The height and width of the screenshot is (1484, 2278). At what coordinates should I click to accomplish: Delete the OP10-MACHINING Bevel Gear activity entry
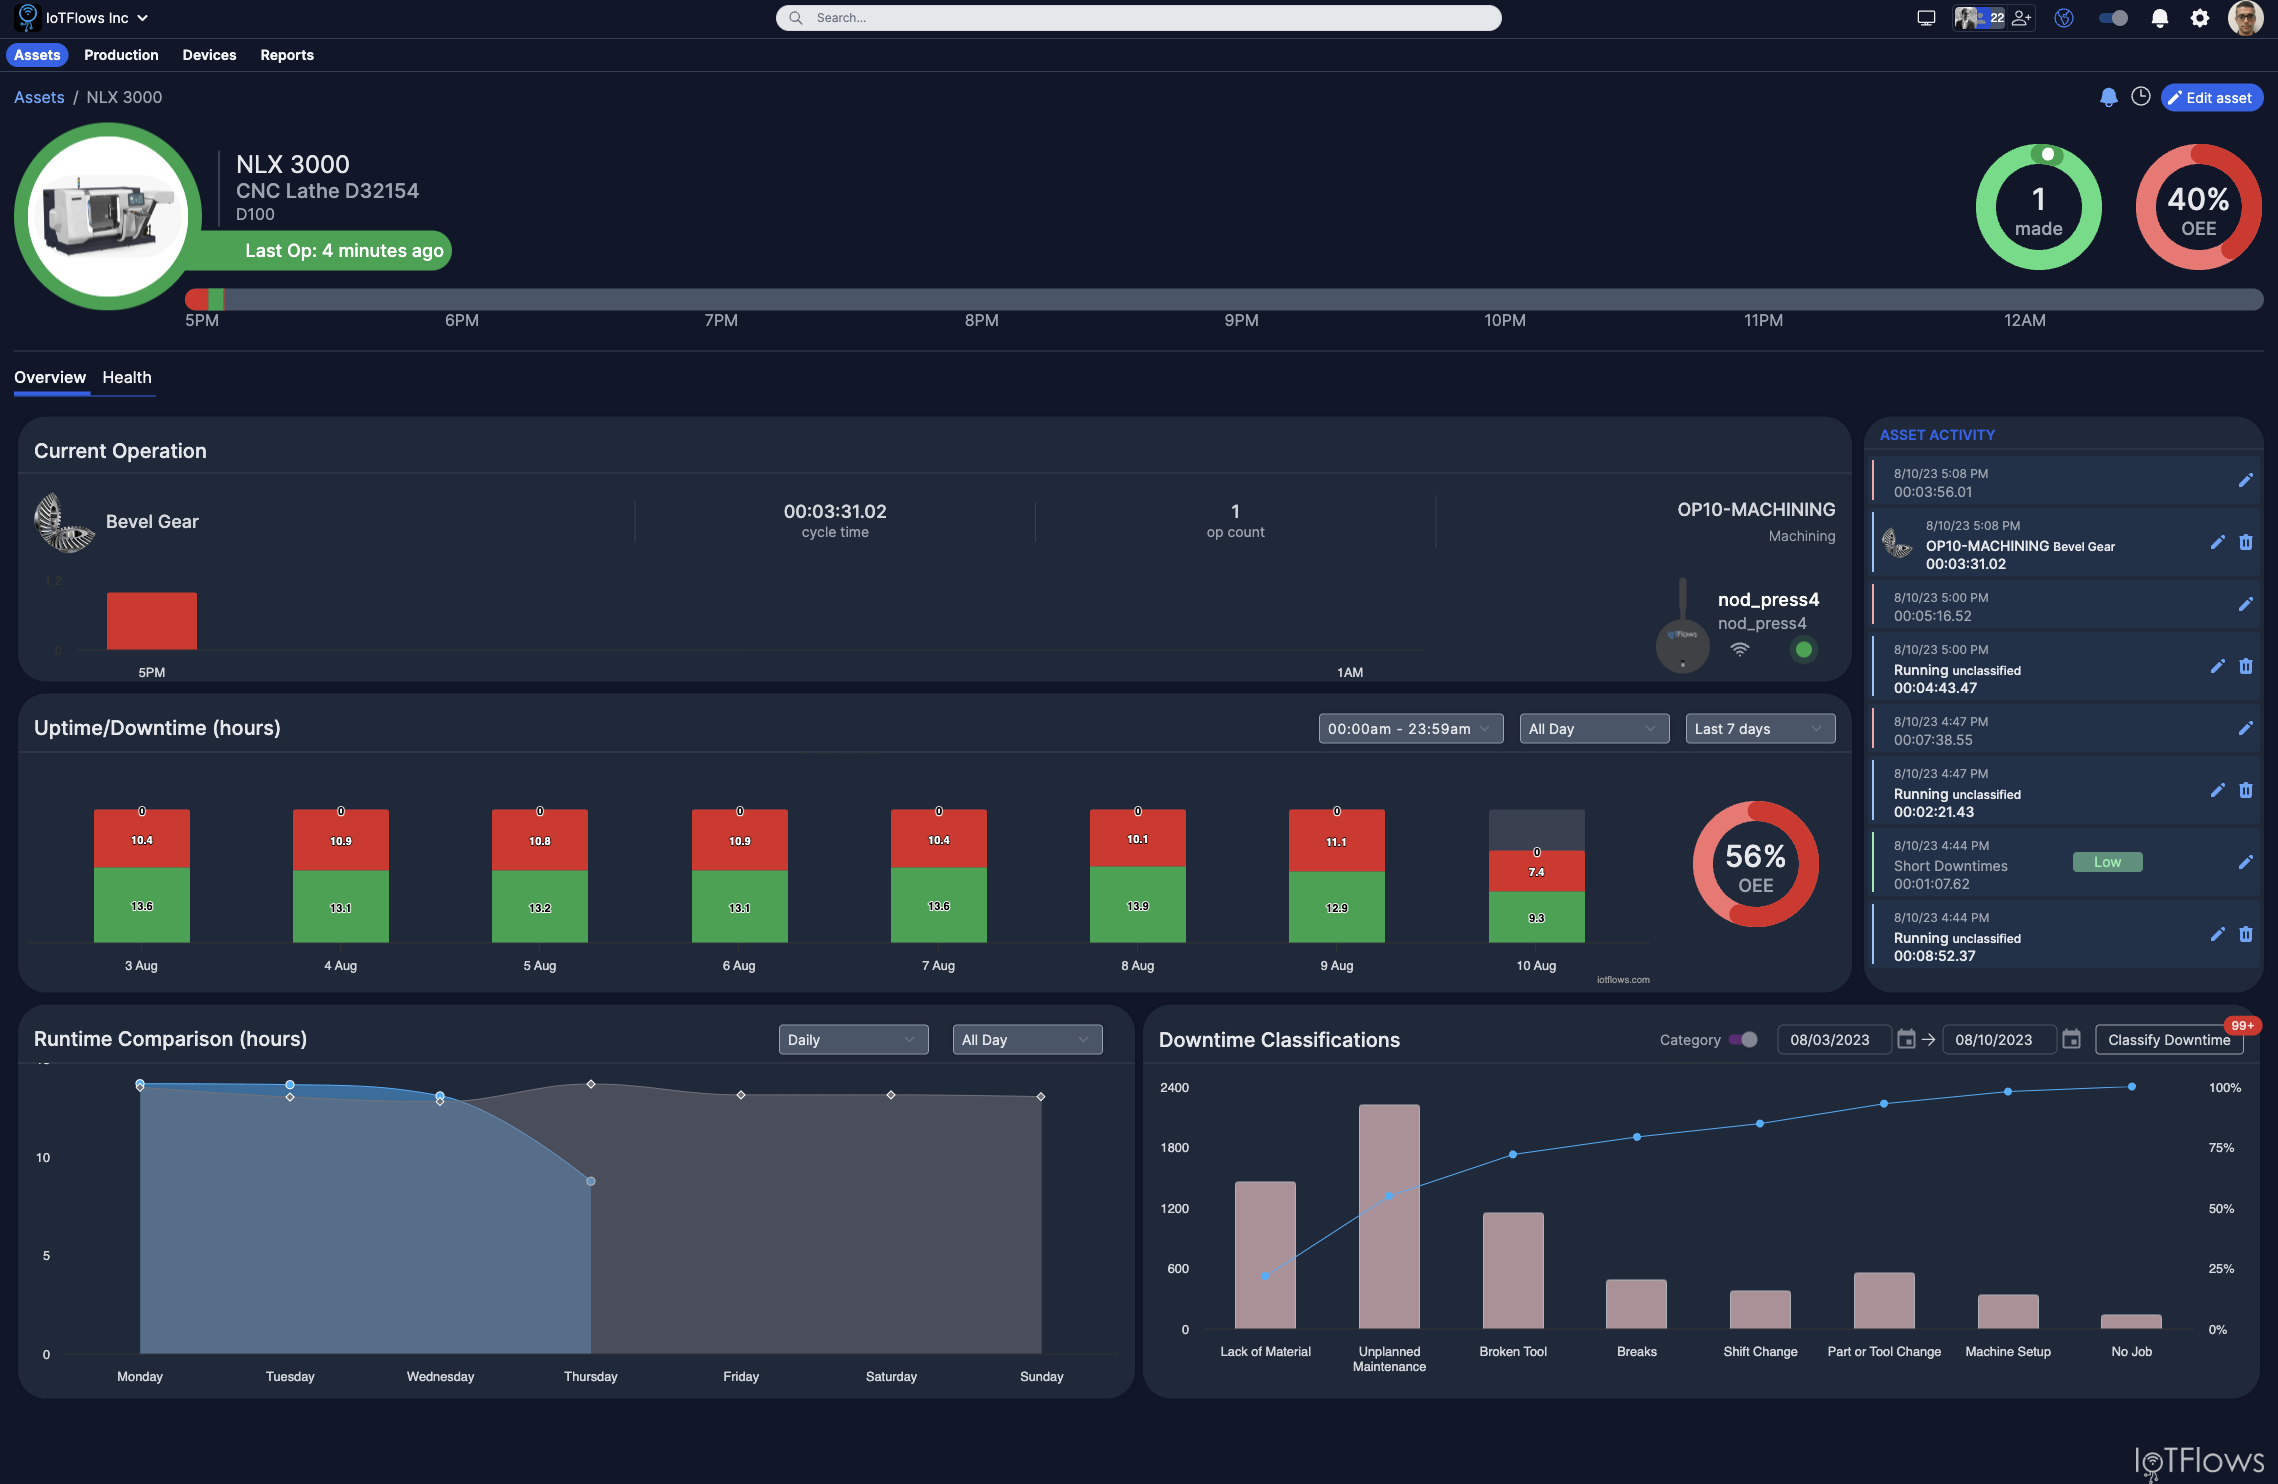[2246, 542]
